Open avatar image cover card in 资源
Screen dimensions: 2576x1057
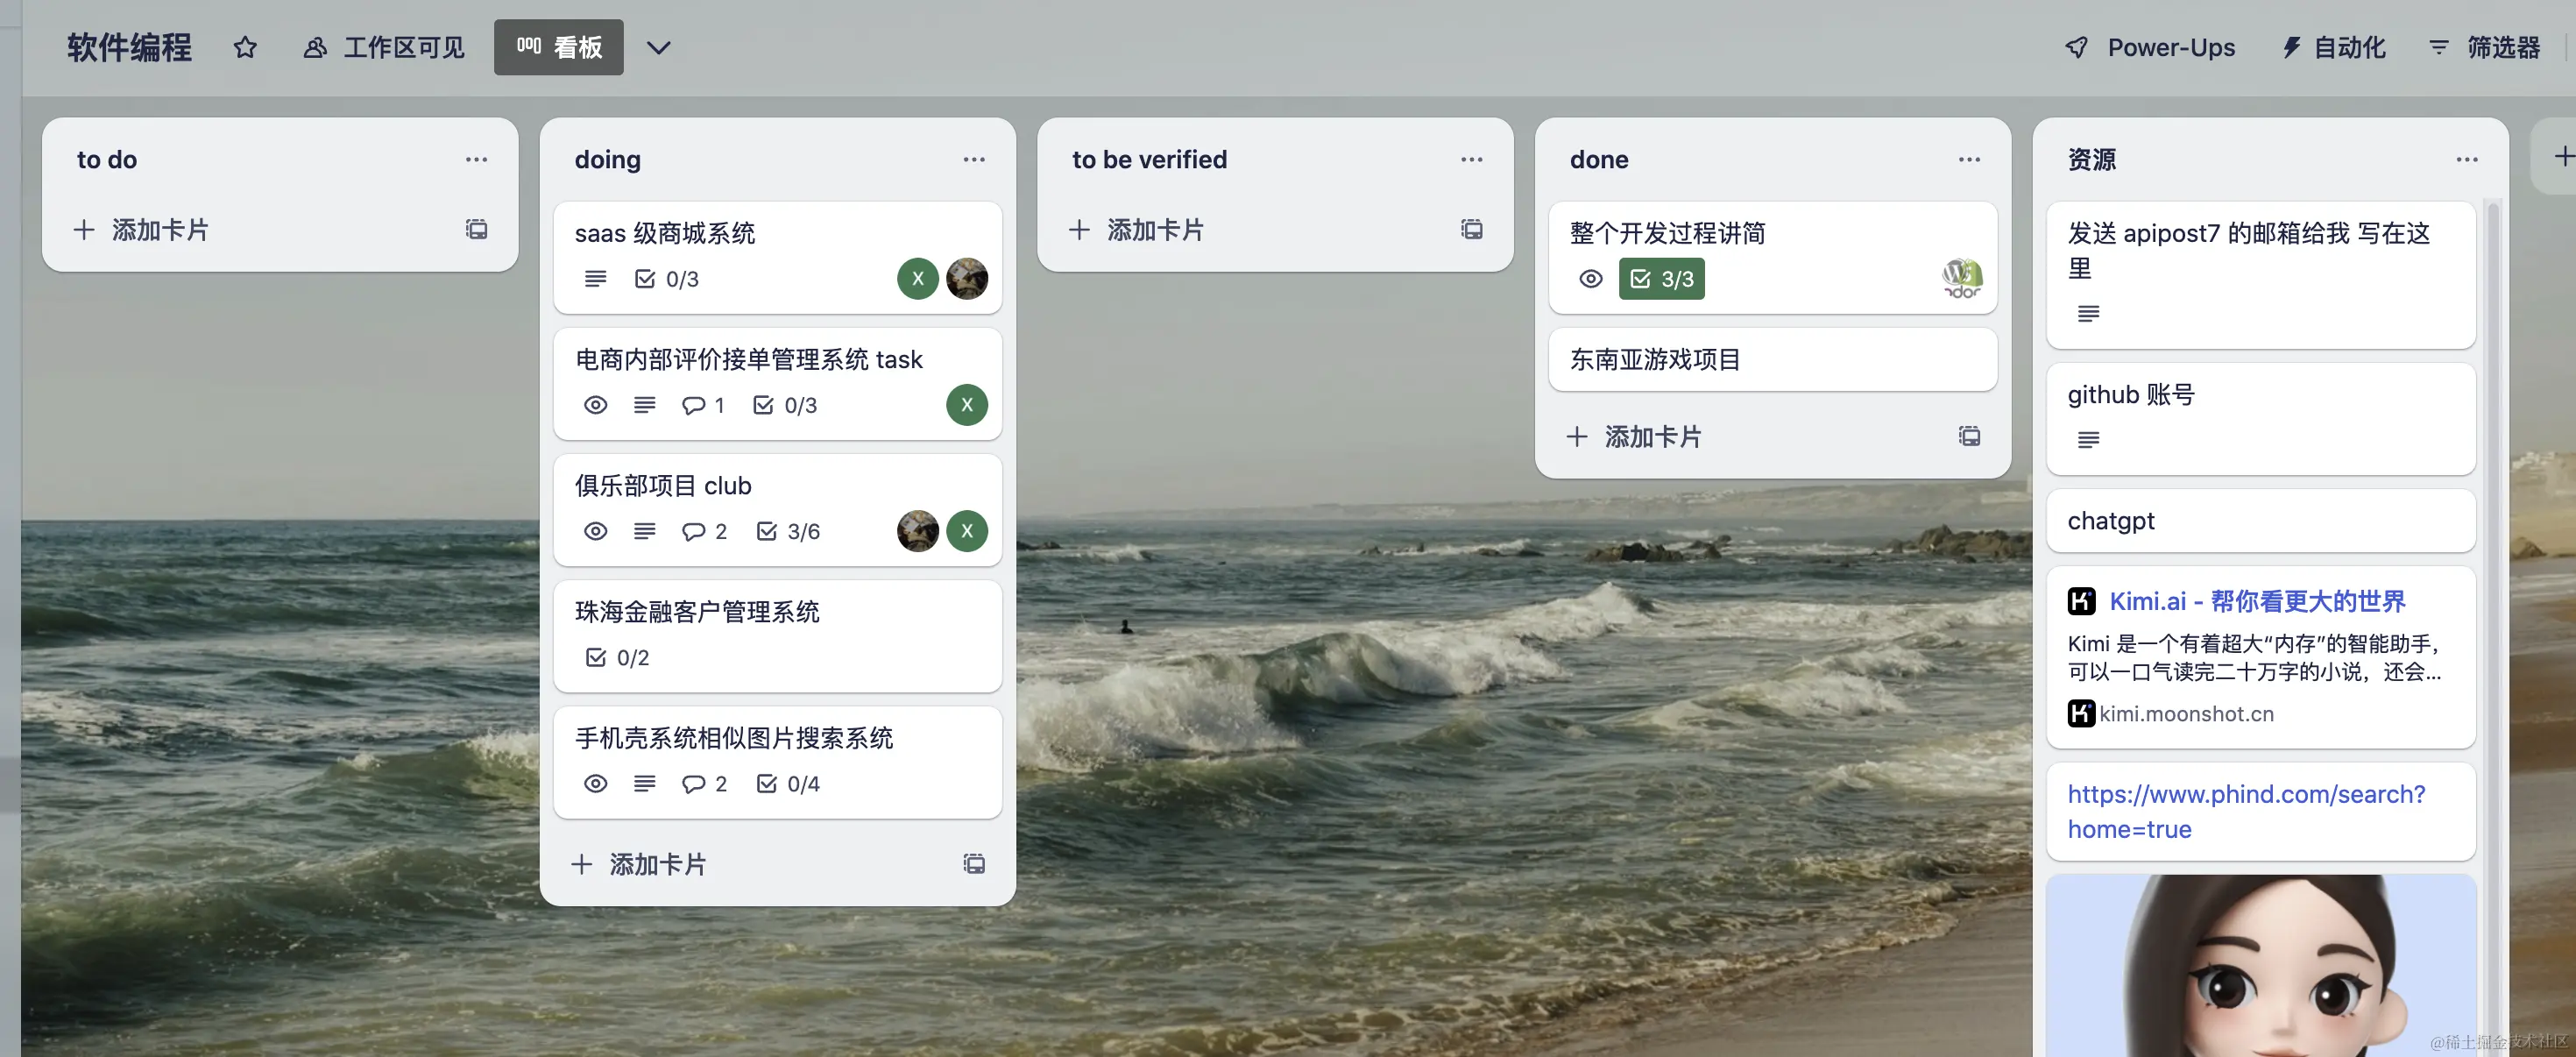(2260, 965)
